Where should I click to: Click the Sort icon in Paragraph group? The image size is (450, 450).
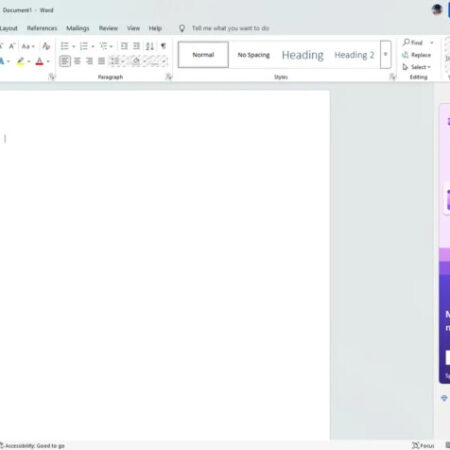coord(150,46)
